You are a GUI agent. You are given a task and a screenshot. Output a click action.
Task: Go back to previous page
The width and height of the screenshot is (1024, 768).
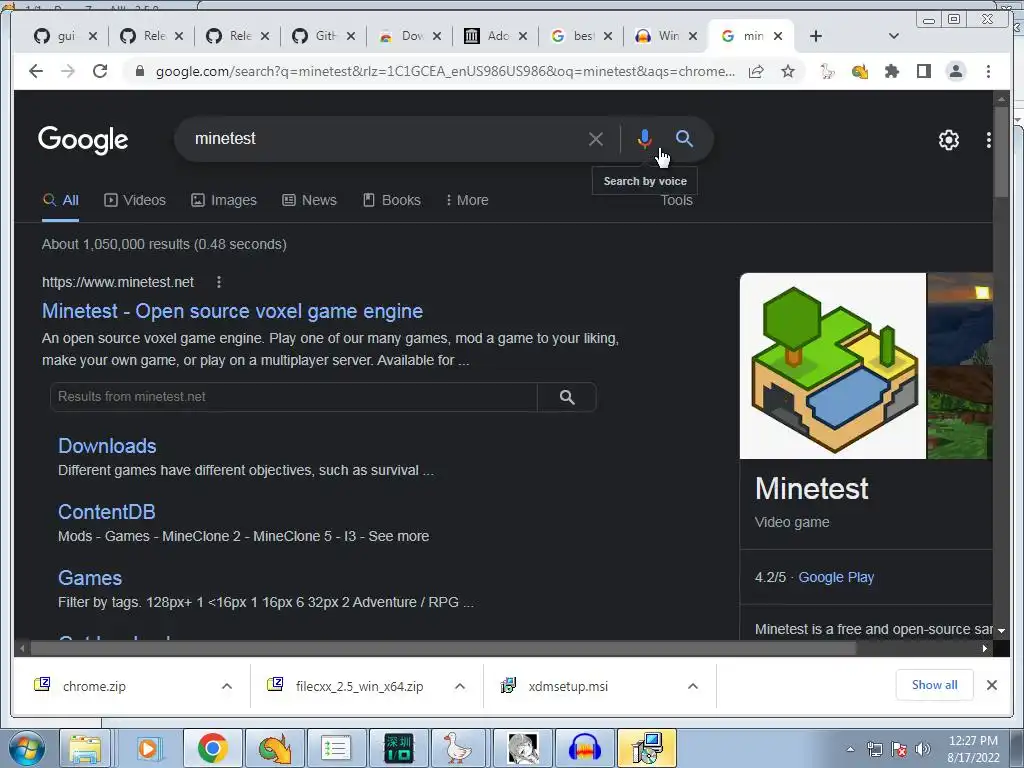tap(36, 71)
